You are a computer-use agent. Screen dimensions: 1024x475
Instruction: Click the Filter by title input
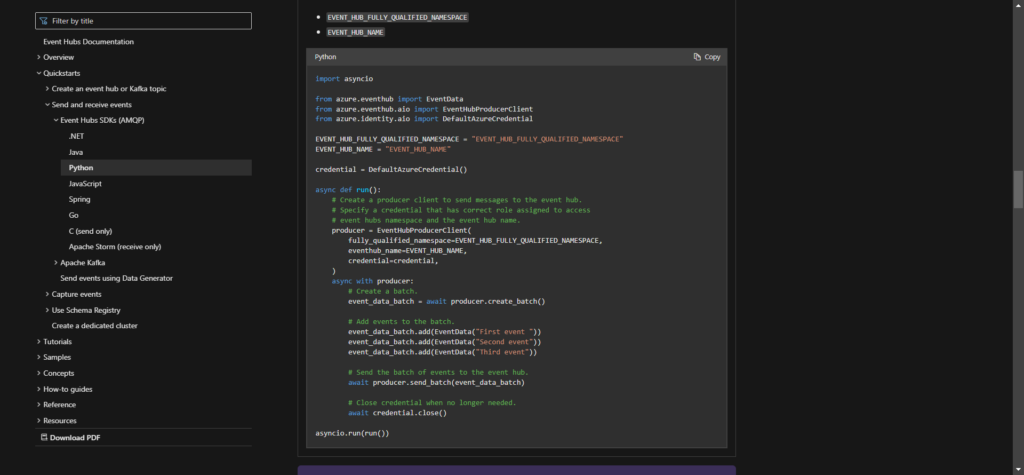click(x=150, y=20)
